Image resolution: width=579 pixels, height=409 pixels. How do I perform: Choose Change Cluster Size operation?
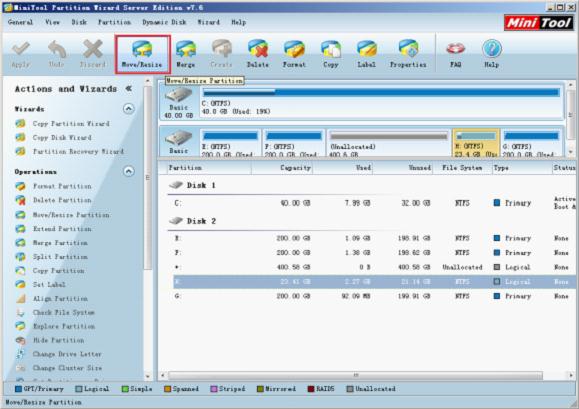[x=67, y=368]
